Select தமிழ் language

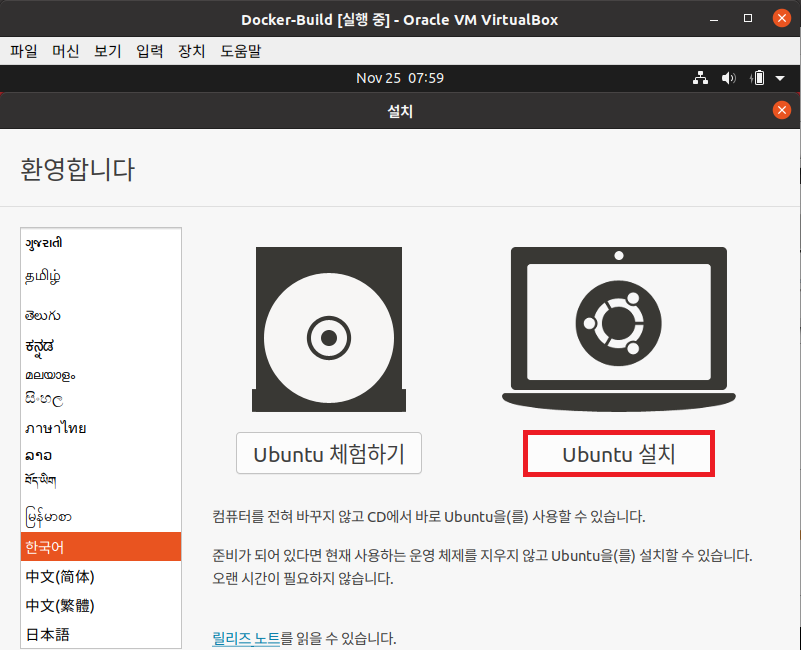coord(101,276)
